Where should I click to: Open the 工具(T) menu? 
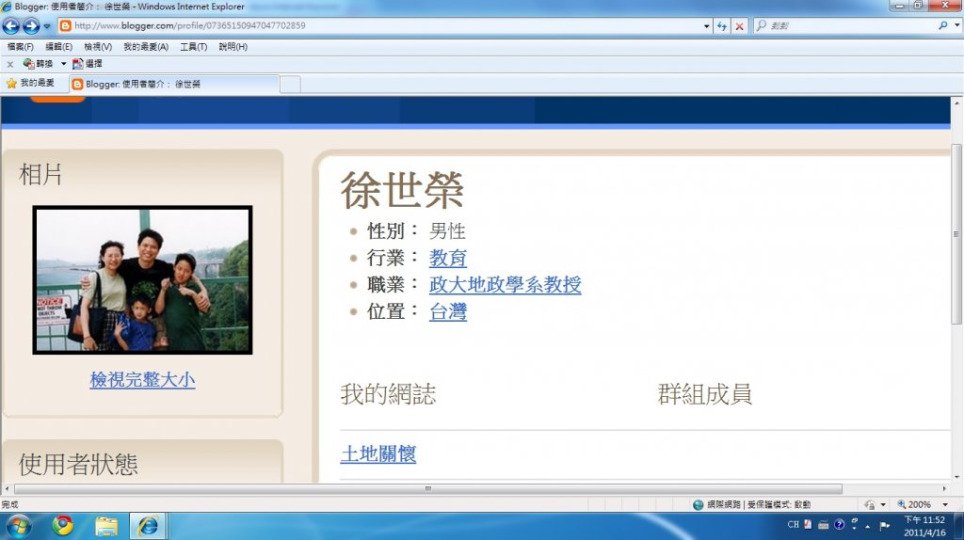[193, 47]
